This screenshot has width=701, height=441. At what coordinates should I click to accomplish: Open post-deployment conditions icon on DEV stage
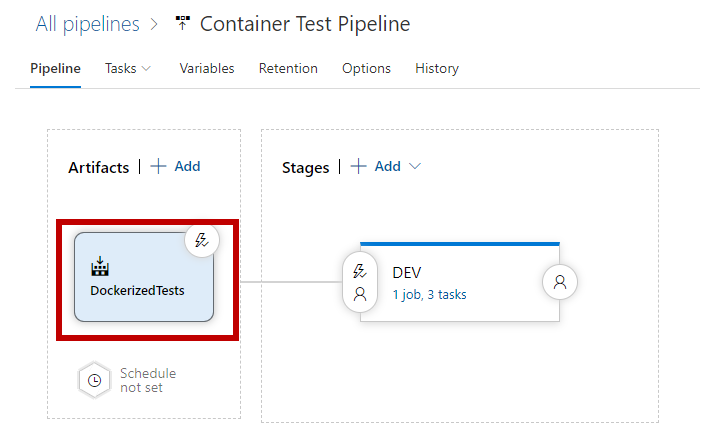[x=560, y=282]
